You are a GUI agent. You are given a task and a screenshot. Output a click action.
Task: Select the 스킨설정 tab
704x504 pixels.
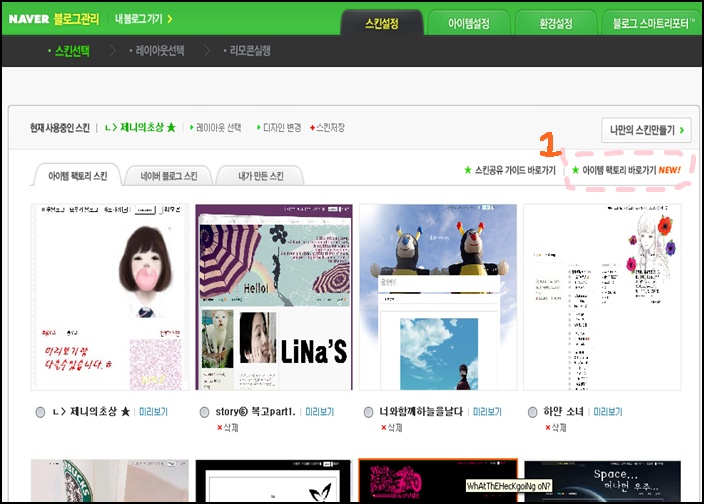tap(382, 23)
